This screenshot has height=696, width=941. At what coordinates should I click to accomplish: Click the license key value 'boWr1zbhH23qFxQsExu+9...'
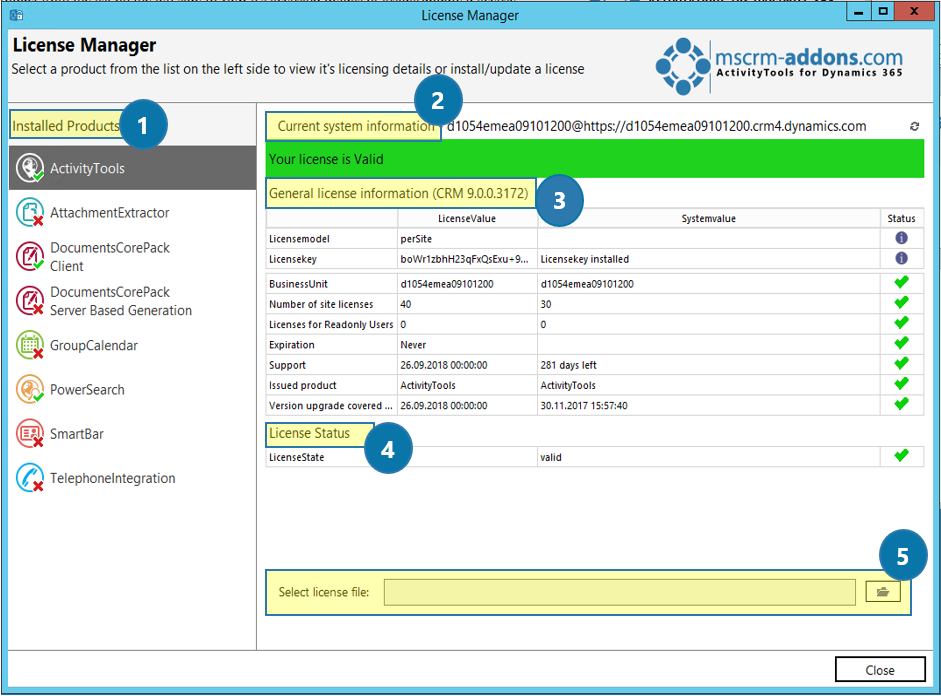(x=464, y=259)
